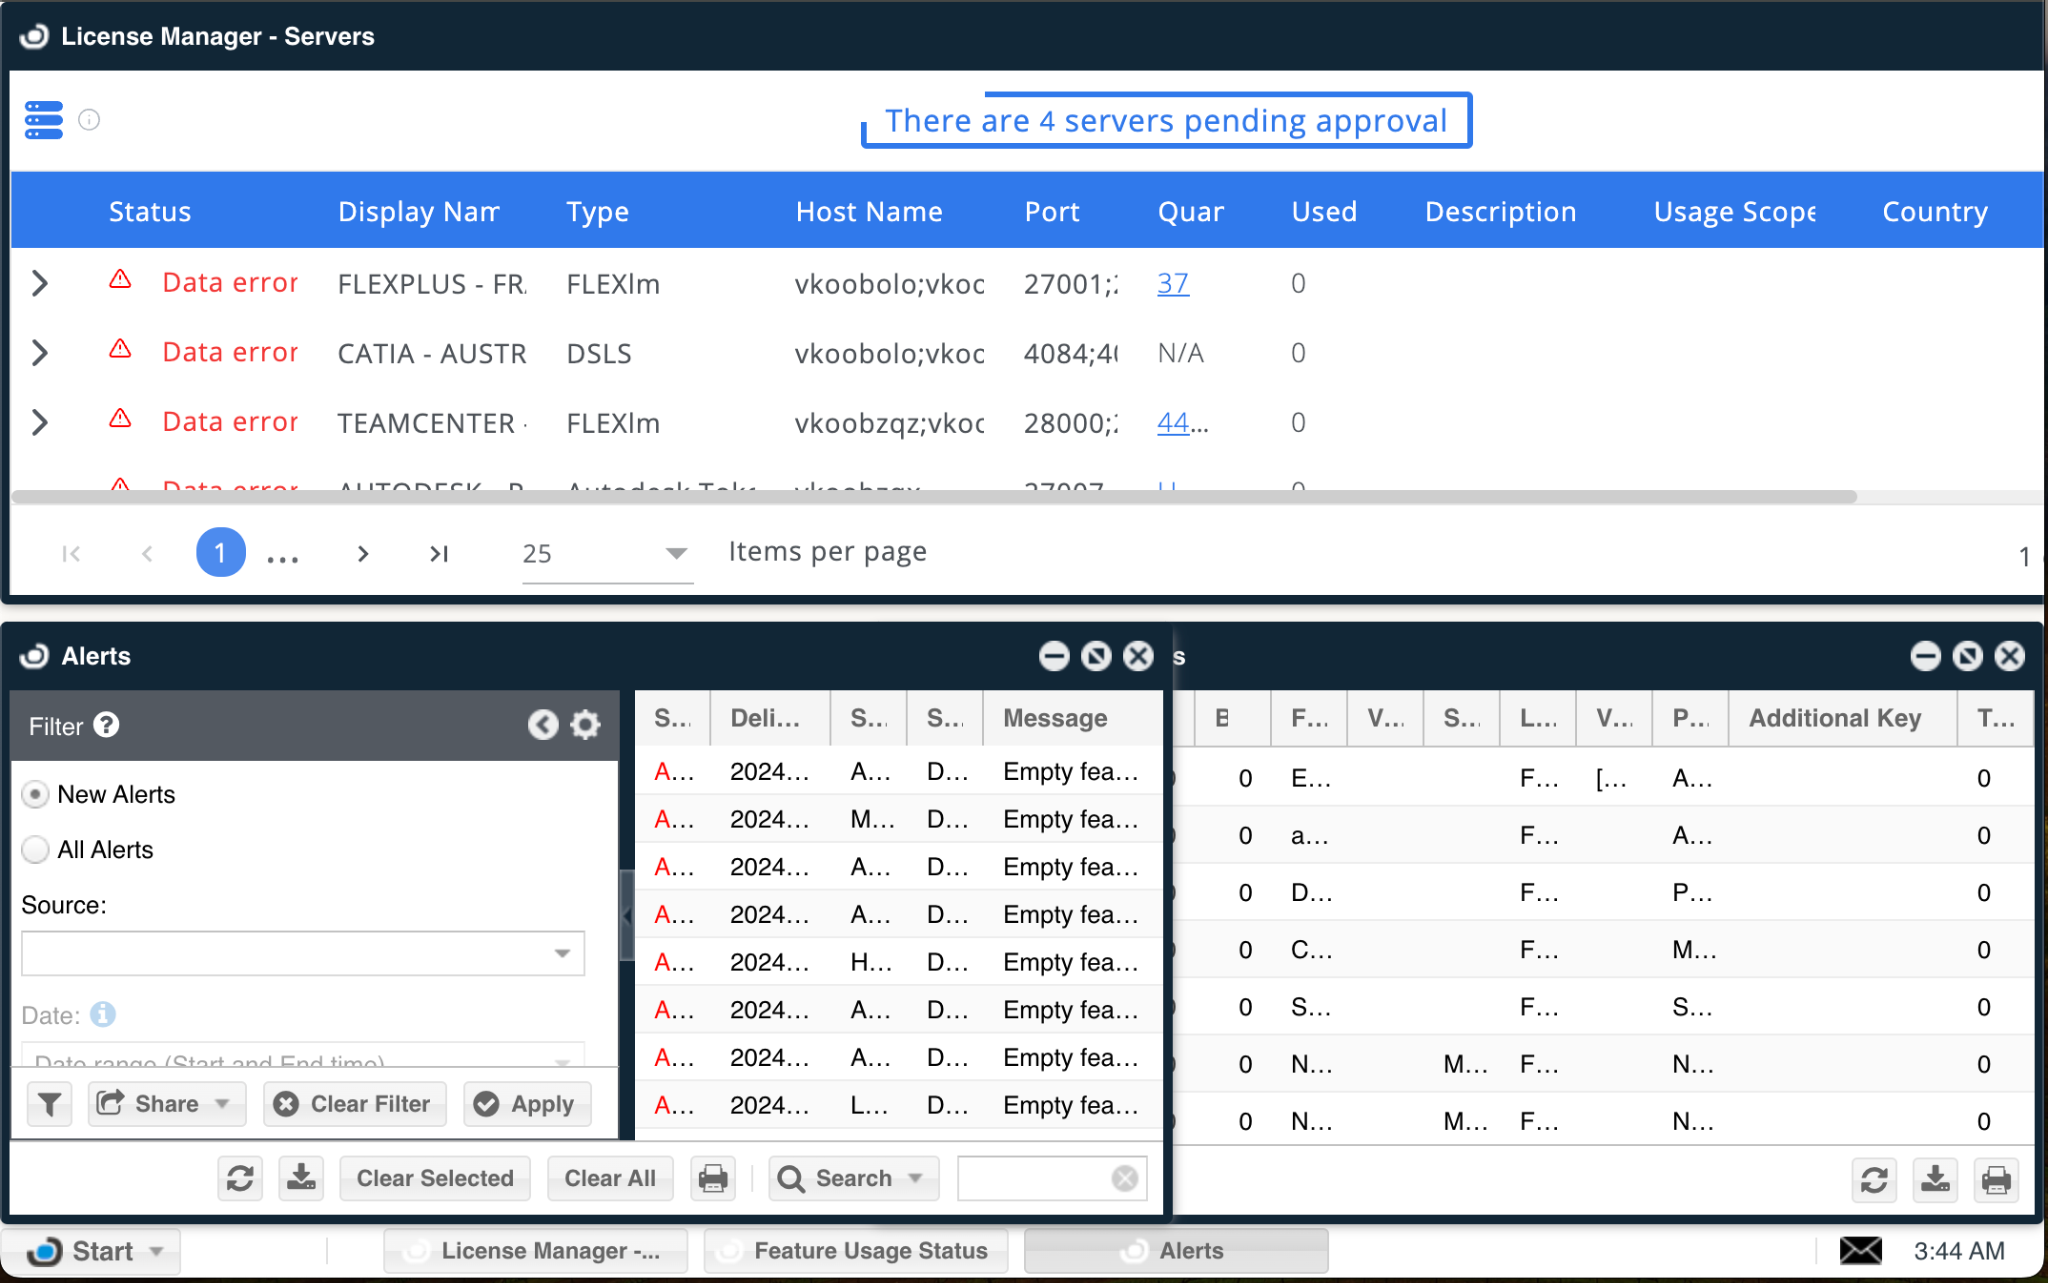Image resolution: width=2048 pixels, height=1283 pixels.
Task: Switch to Feature Usage Status taskbar tab
Action: point(856,1251)
